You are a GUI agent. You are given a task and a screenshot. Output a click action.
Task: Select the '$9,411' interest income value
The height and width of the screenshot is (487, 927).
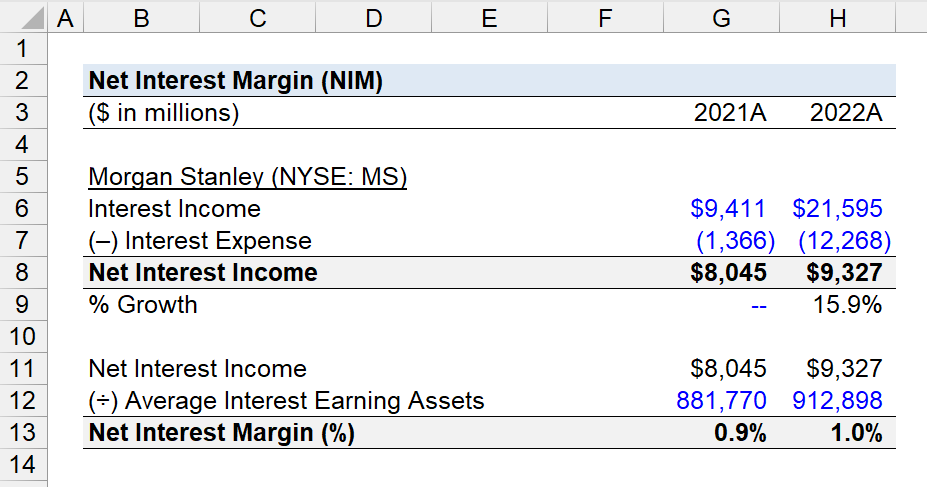click(x=728, y=208)
